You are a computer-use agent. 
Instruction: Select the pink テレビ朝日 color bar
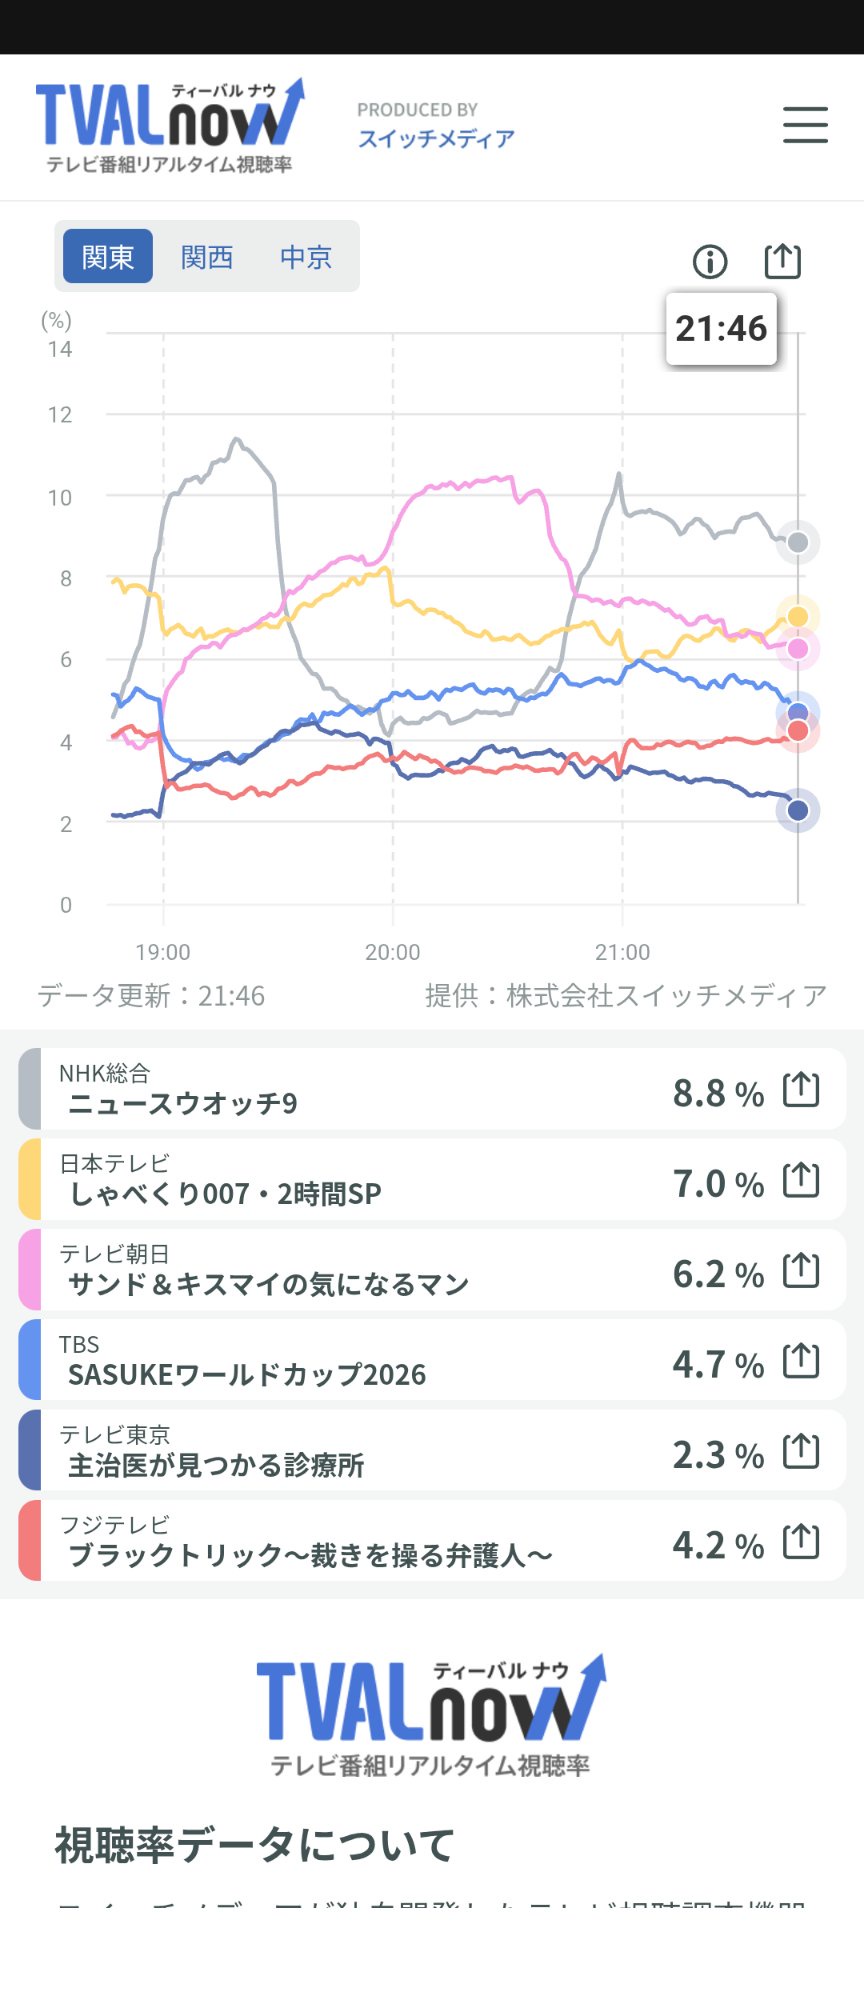(x=30, y=1270)
